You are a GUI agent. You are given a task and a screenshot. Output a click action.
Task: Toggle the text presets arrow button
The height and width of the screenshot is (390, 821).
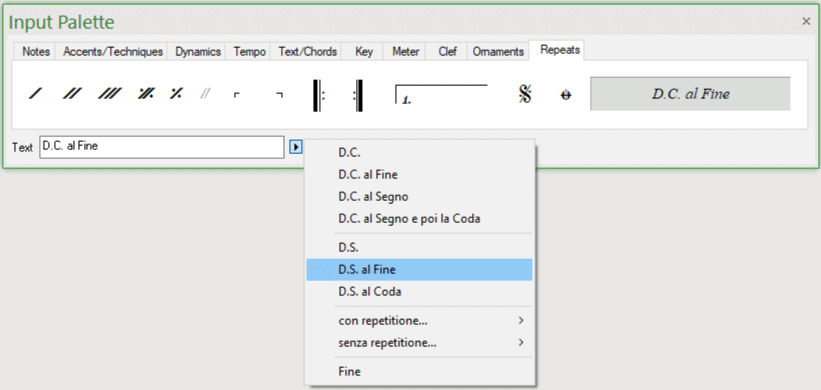pos(296,148)
